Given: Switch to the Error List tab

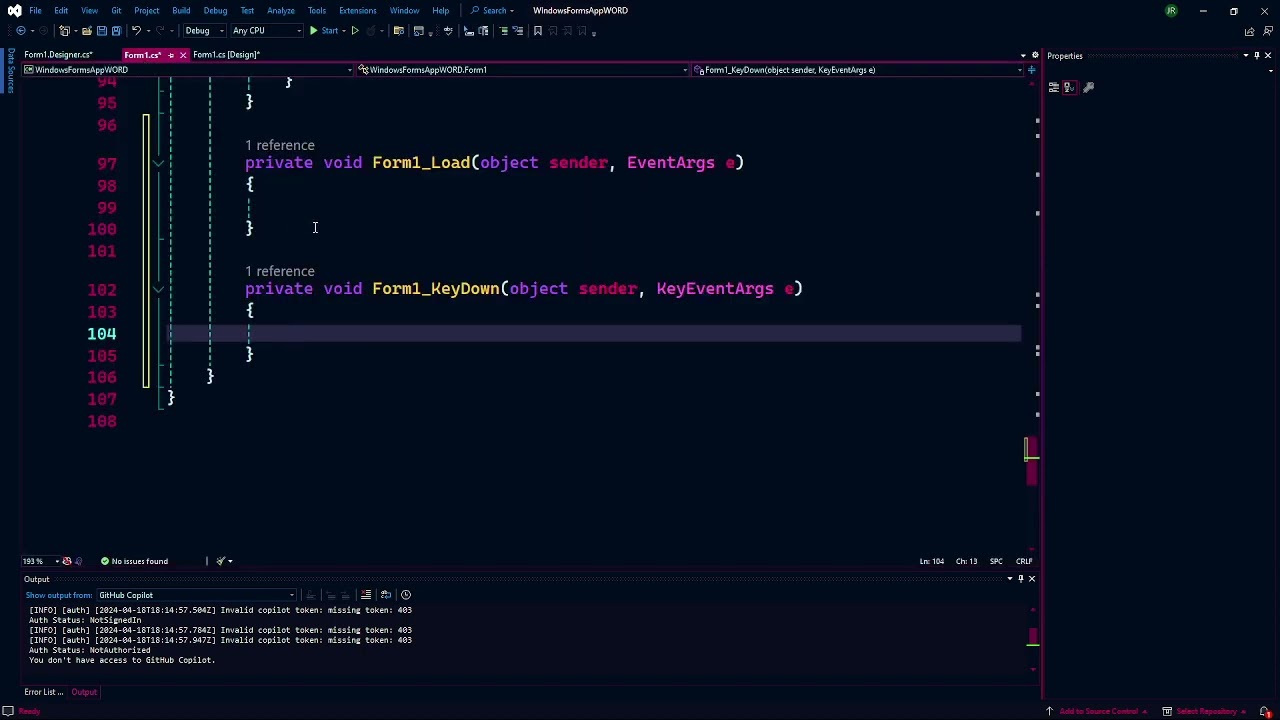Looking at the screenshot, I should (44, 692).
